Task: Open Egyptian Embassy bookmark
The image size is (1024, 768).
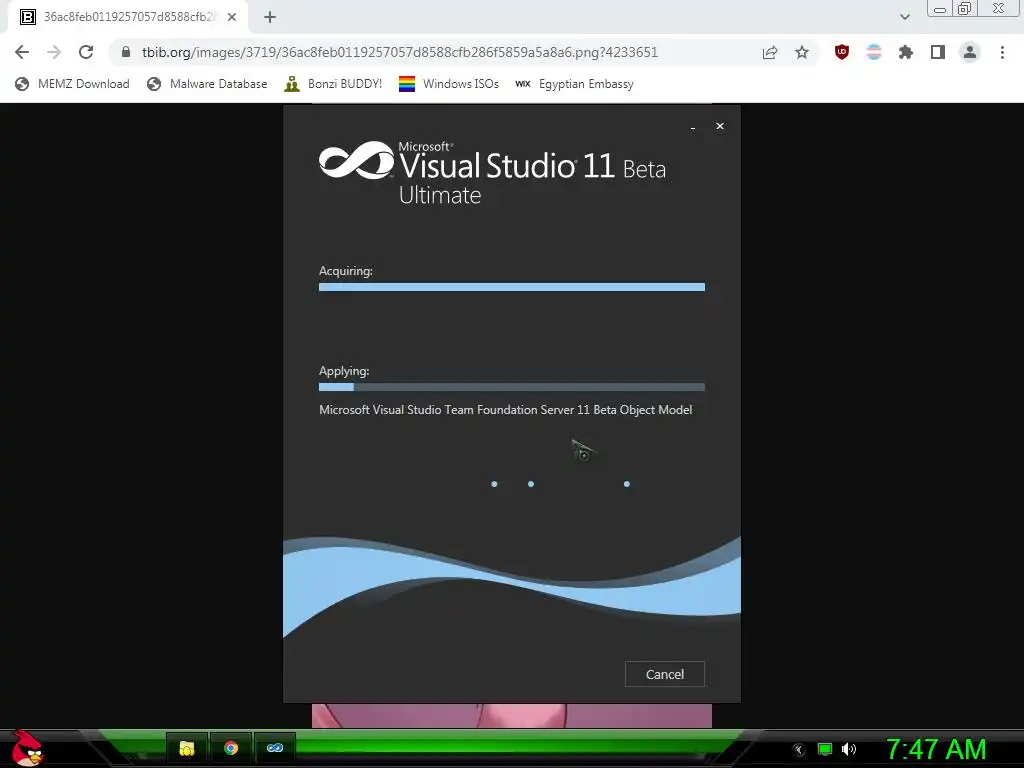Action: (574, 84)
